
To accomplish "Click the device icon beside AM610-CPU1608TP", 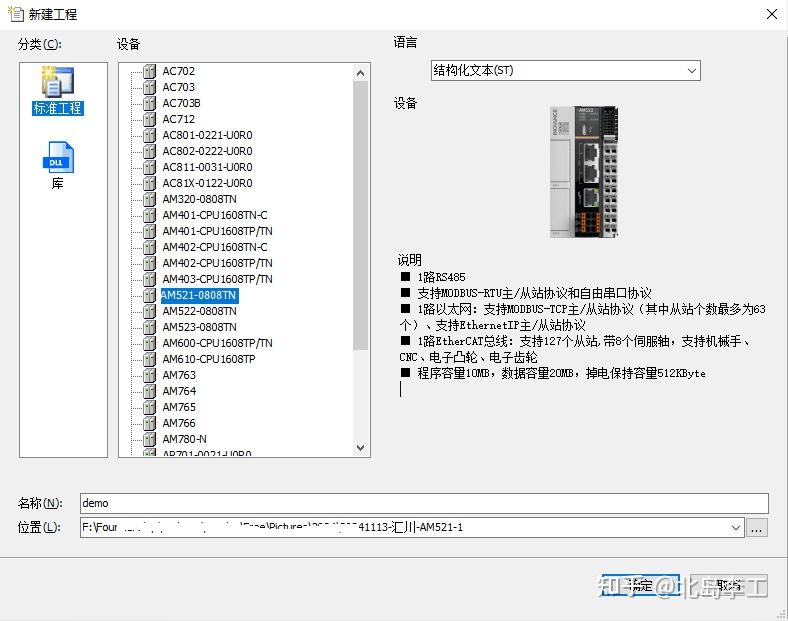I will (x=149, y=359).
